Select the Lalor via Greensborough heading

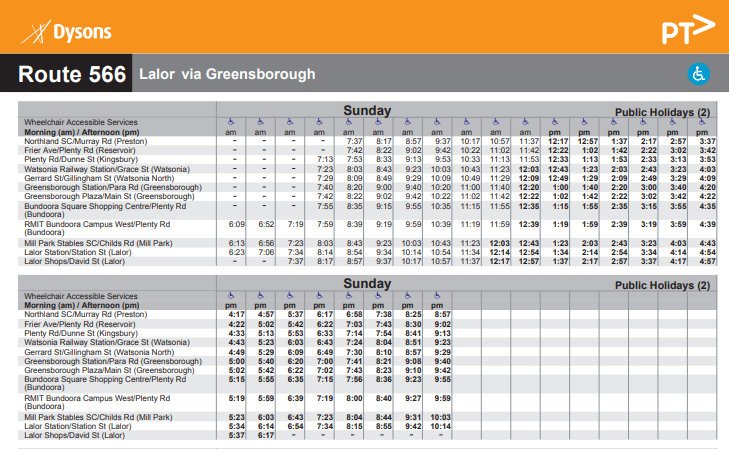coord(227,74)
